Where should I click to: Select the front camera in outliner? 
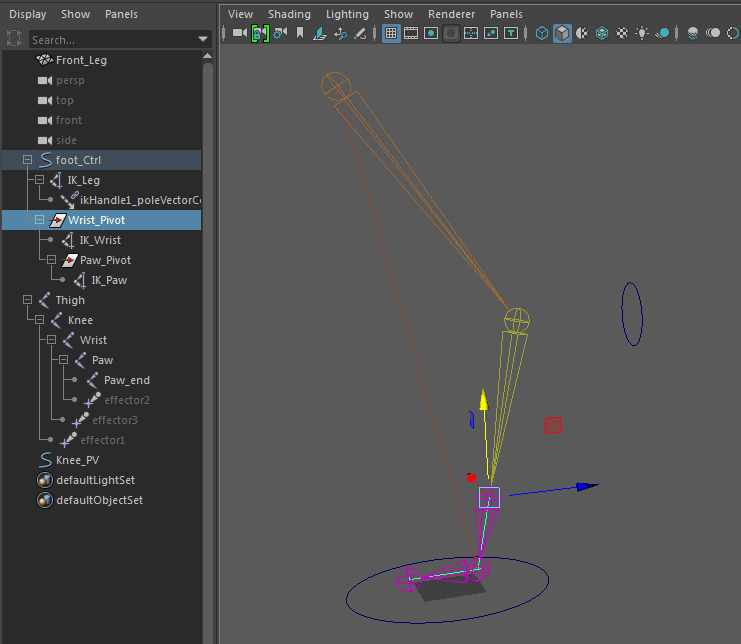coord(69,120)
